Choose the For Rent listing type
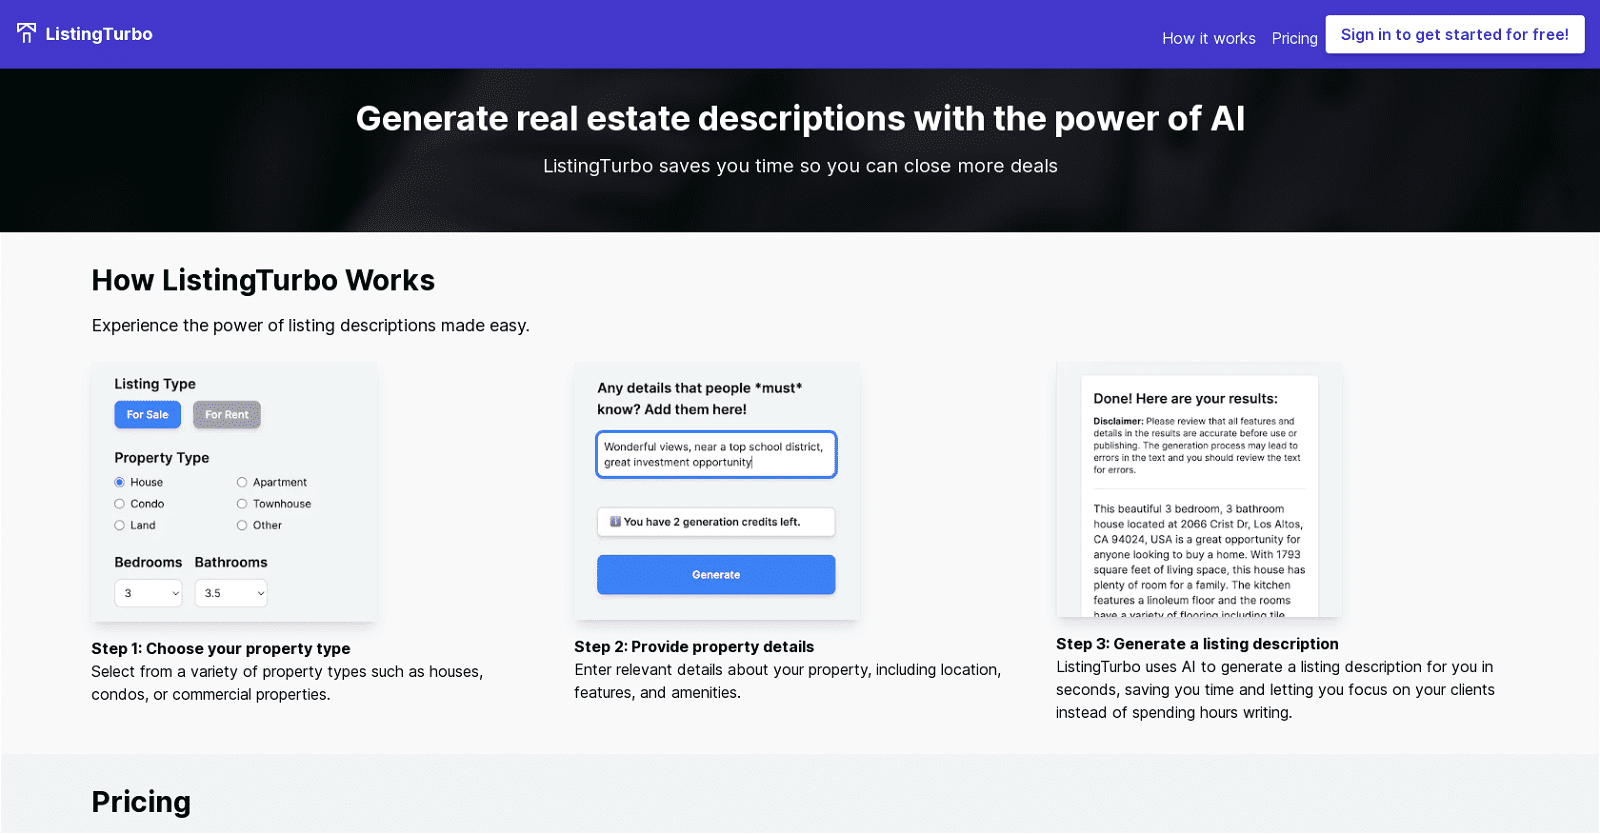The image size is (1600, 834). [x=226, y=415]
